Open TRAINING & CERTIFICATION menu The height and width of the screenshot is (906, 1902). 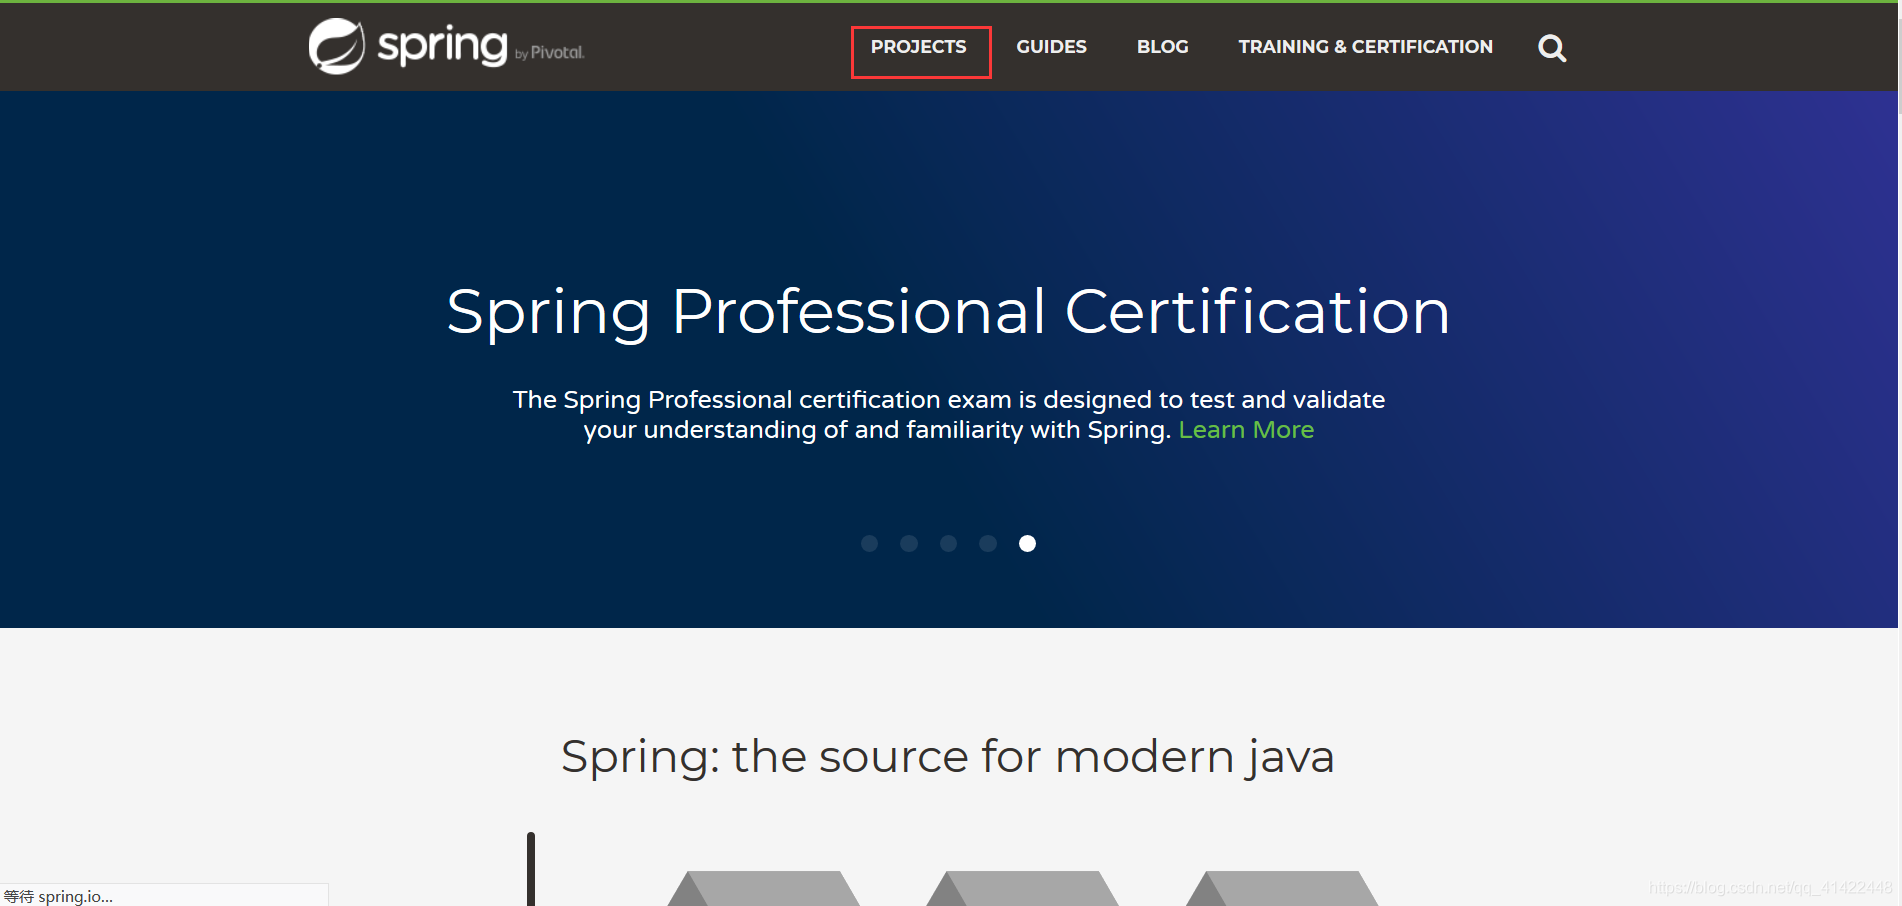[x=1365, y=47]
